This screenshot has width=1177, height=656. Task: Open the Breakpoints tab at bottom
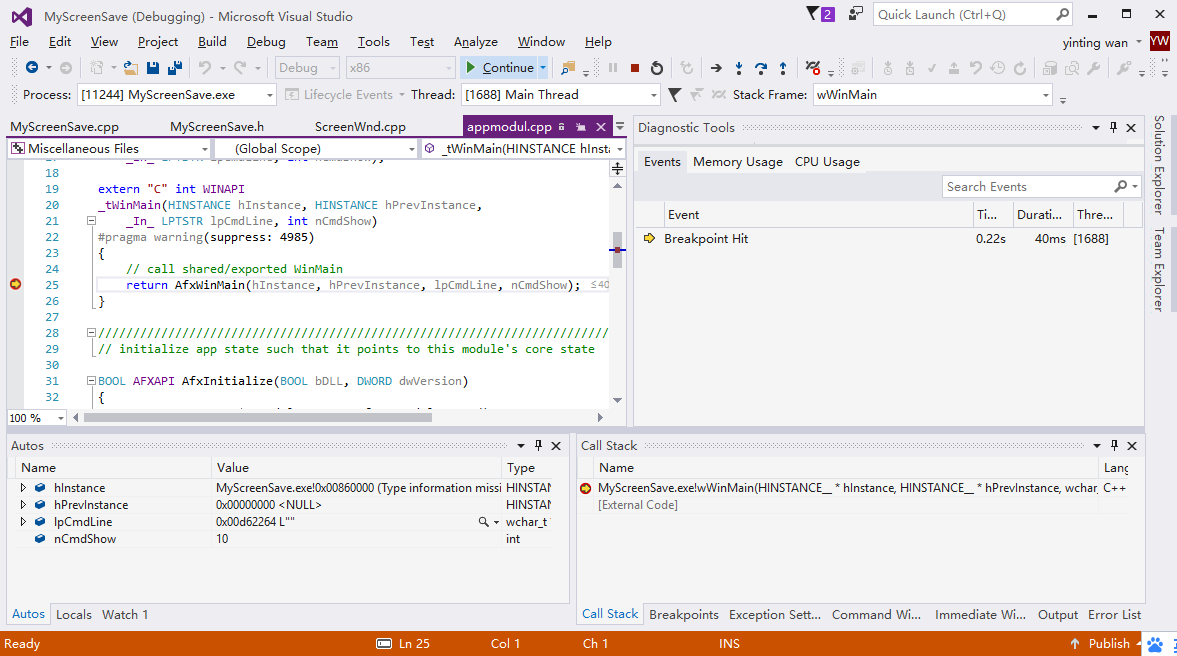684,615
